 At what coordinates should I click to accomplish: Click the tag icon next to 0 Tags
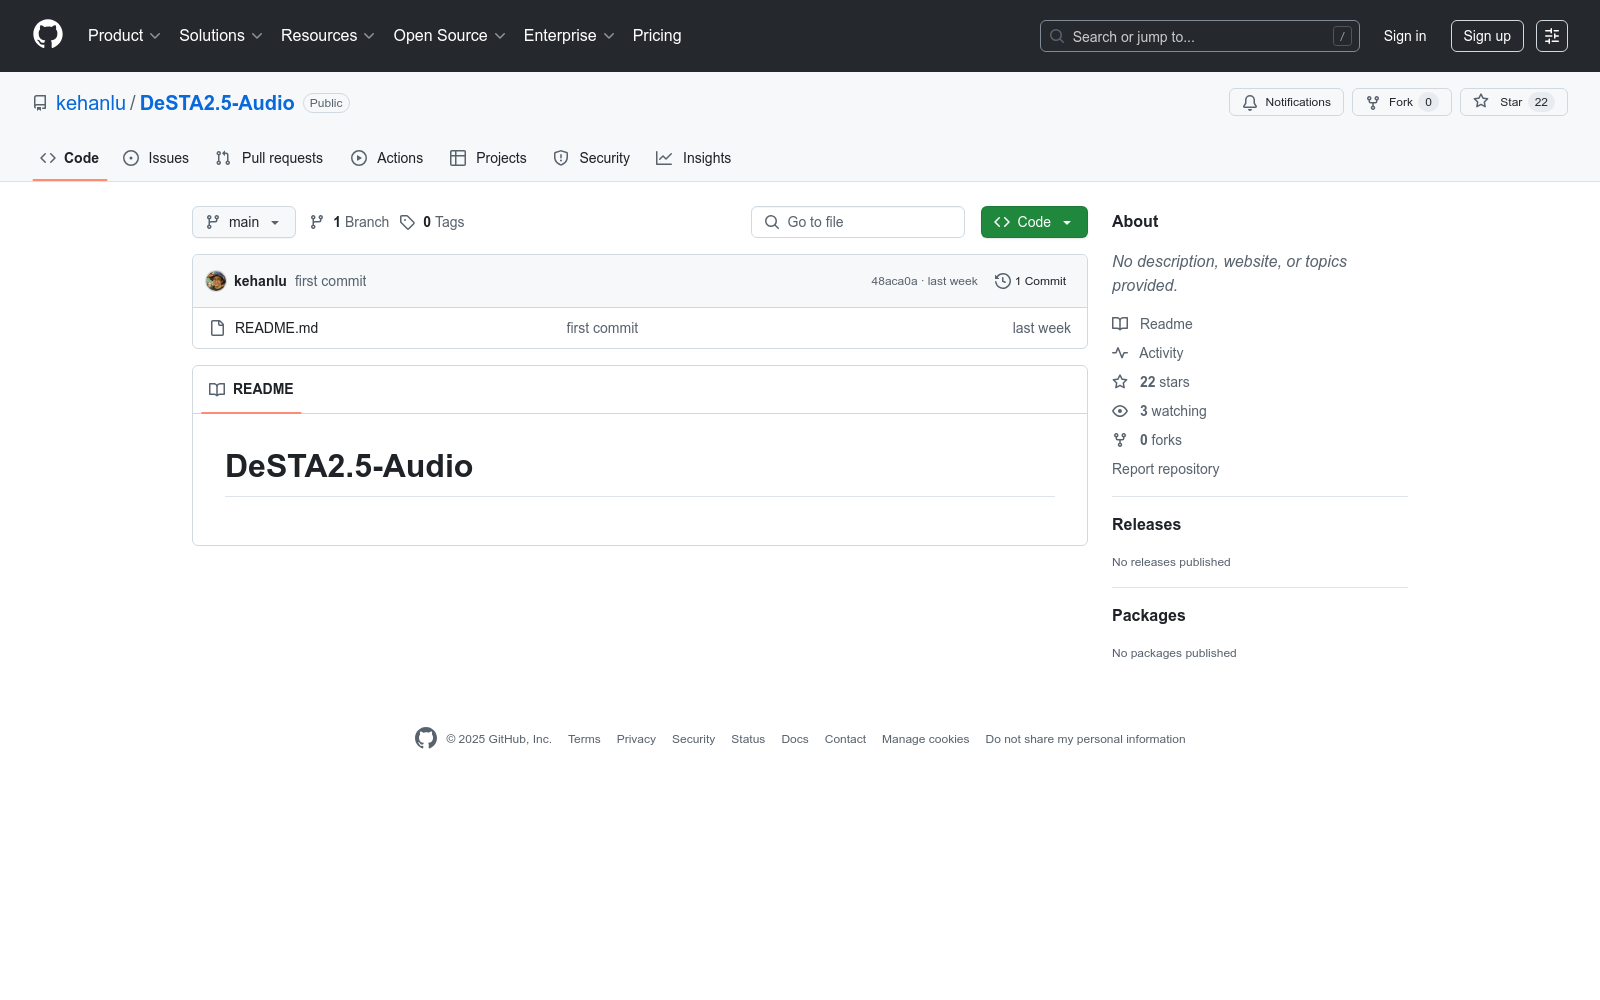tap(407, 222)
